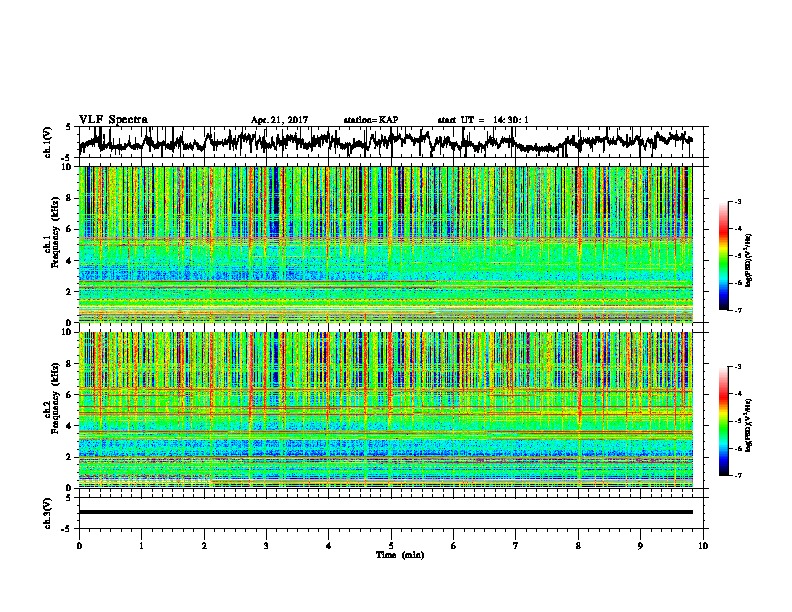Click the "VLF Spectra" plot title
This screenshot has height=612, width=792.
113,120
